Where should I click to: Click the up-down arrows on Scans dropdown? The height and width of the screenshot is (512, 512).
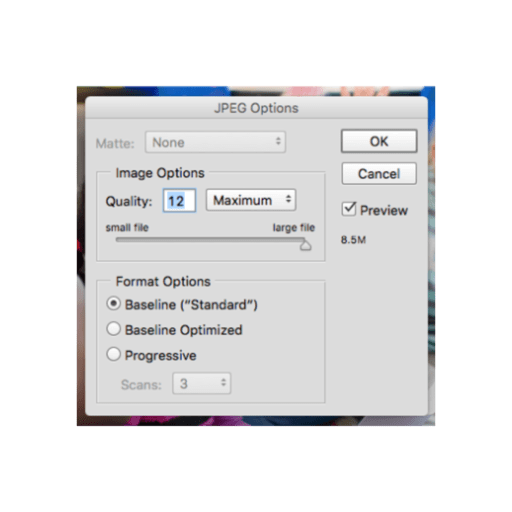(x=224, y=382)
